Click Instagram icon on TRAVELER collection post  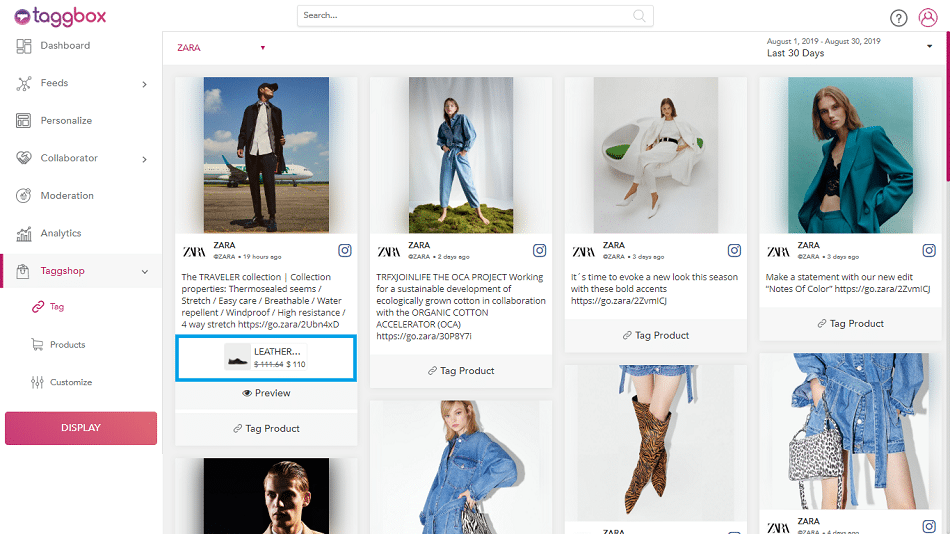tap(344, 251)
